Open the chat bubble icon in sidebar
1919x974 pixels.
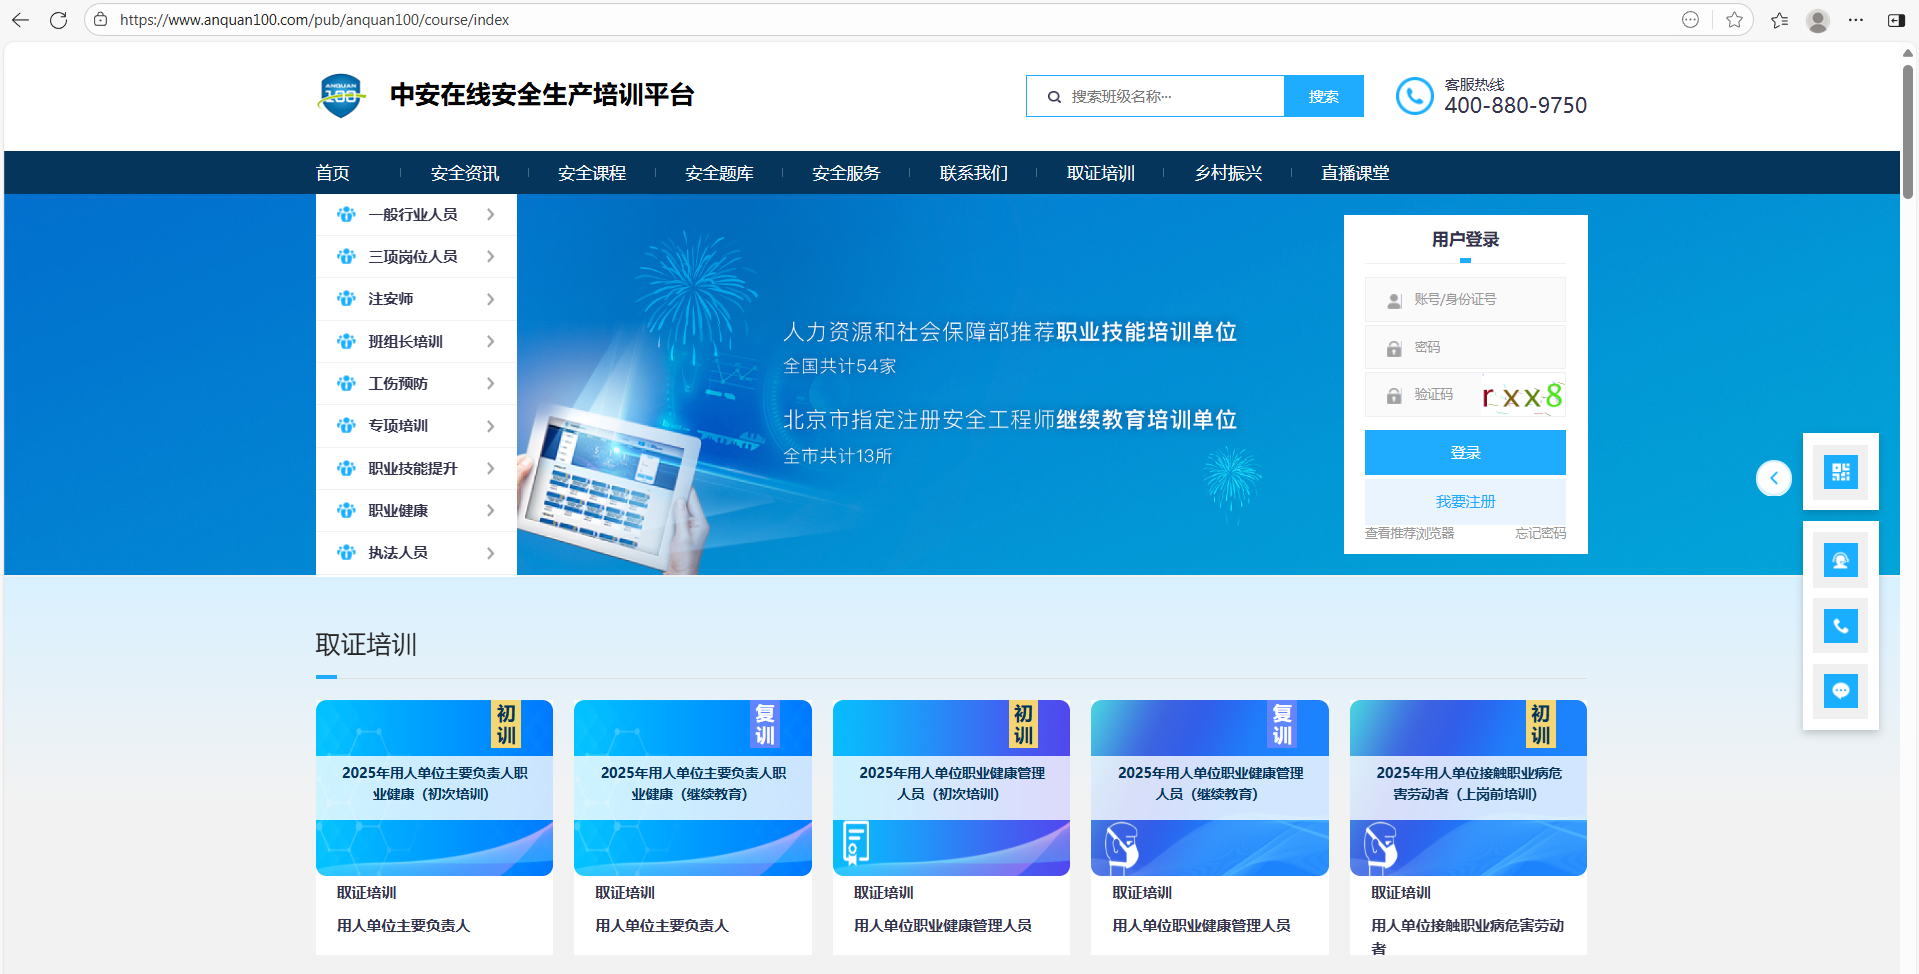1840,691
